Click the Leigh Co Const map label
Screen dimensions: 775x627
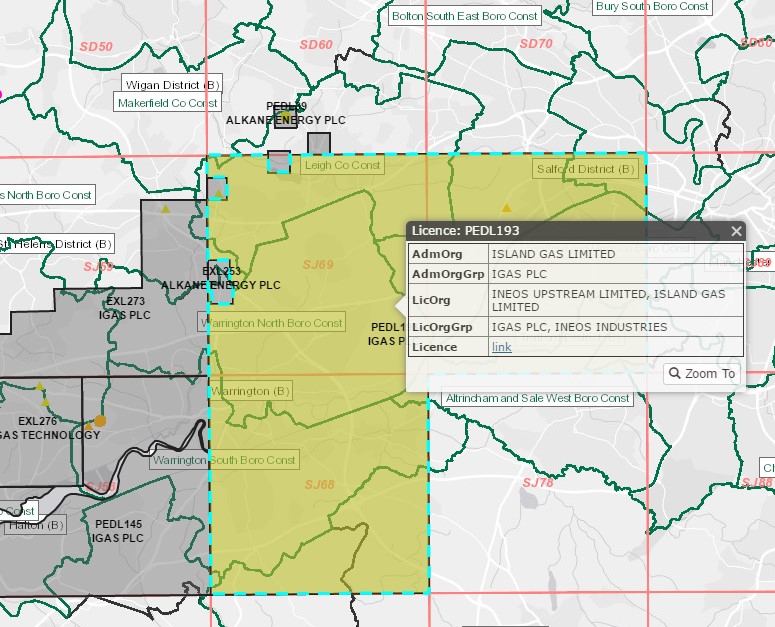click(342, 165)
